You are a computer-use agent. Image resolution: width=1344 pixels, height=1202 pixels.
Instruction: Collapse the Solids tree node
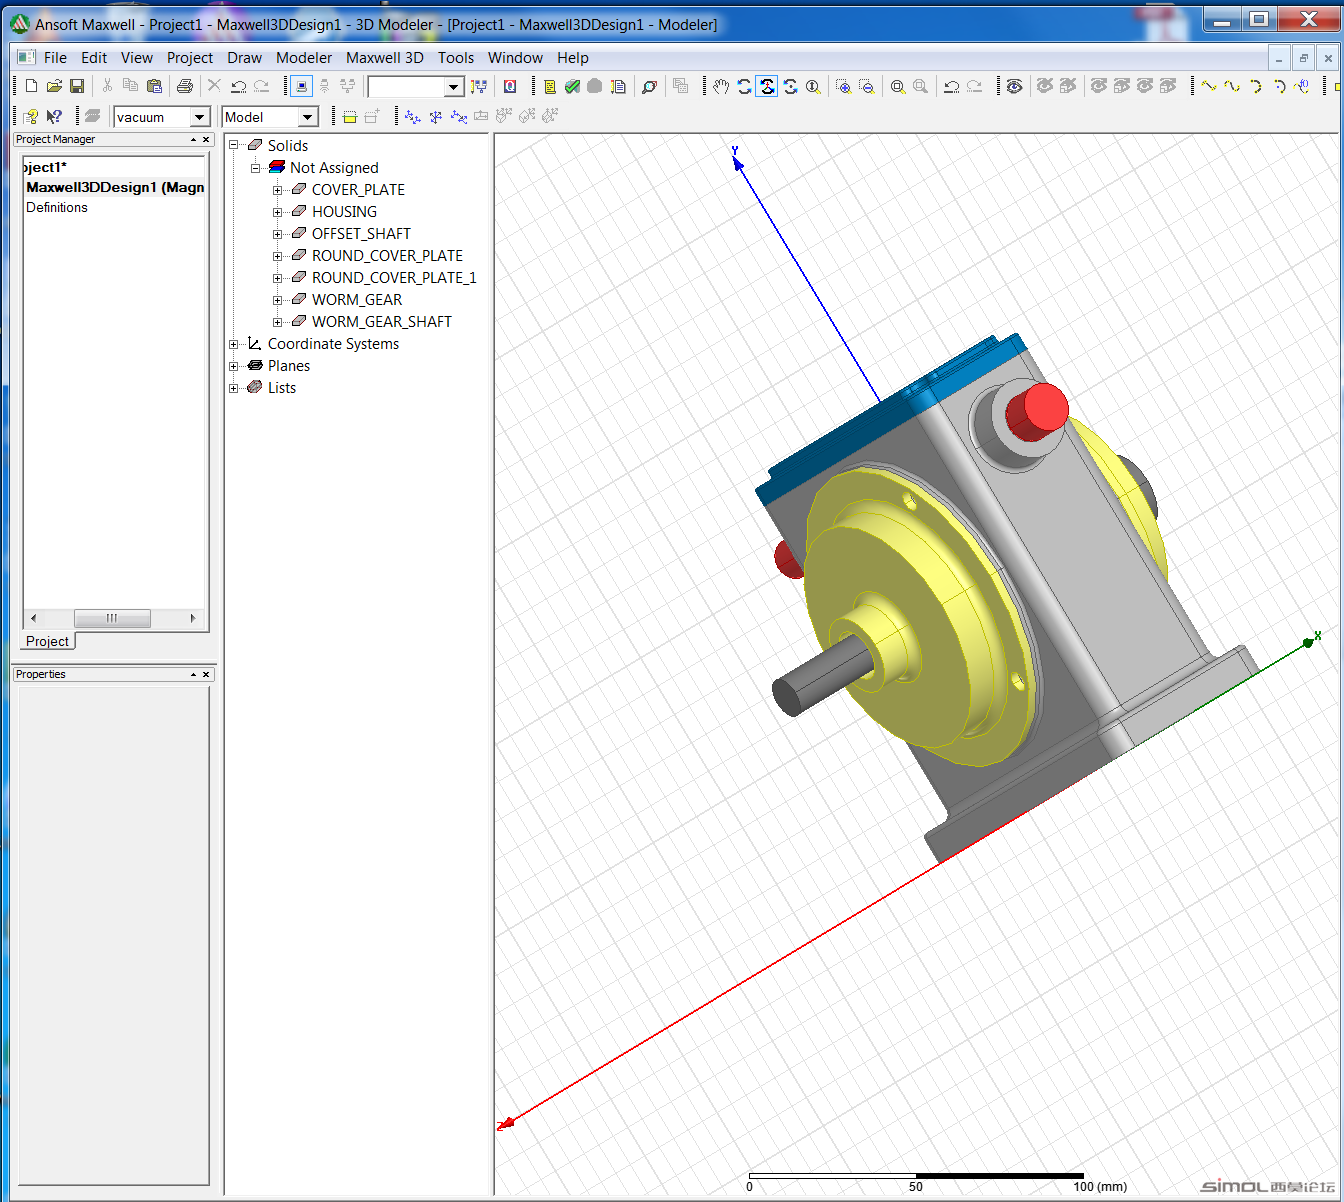(234, 146)
